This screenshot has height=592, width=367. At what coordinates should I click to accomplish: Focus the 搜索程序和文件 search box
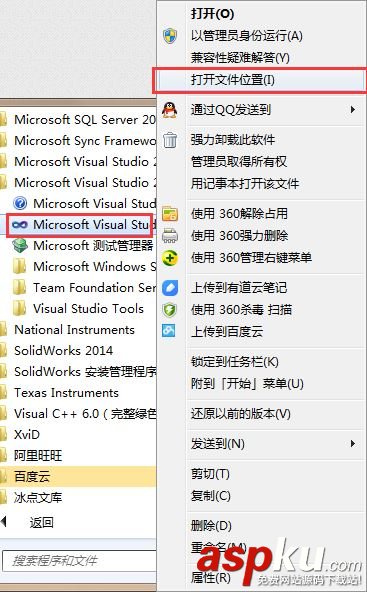(x=79, y=560)
